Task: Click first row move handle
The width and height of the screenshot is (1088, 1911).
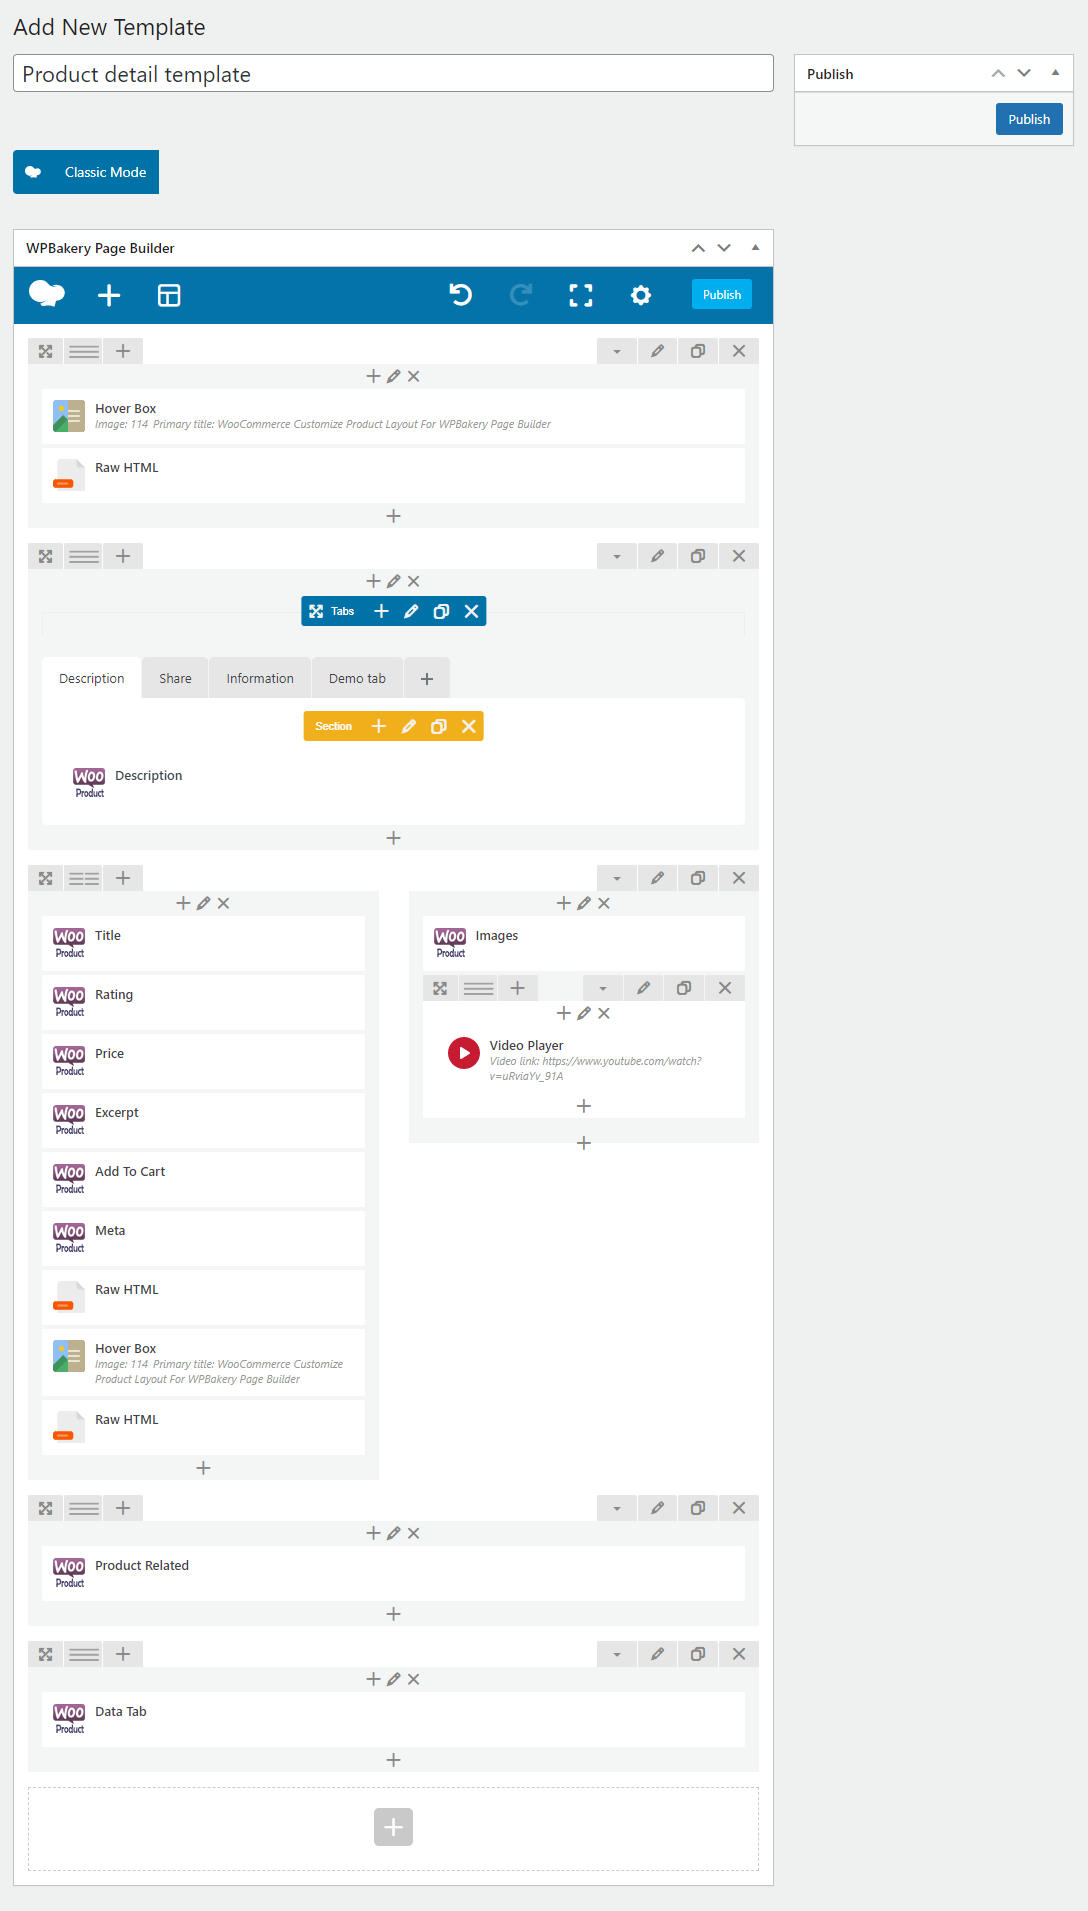Action: [x=45, y=351]
